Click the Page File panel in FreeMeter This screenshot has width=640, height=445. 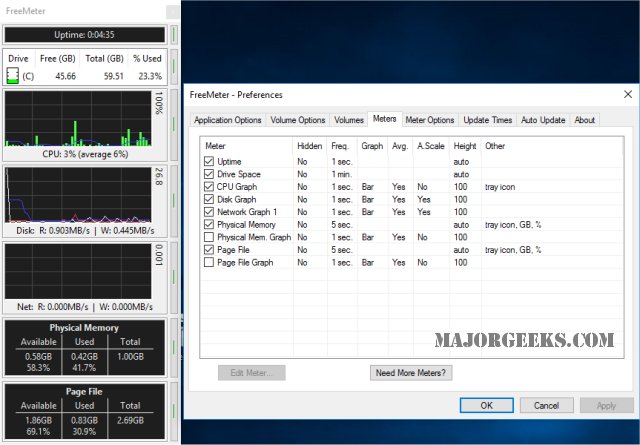point(84,411)
